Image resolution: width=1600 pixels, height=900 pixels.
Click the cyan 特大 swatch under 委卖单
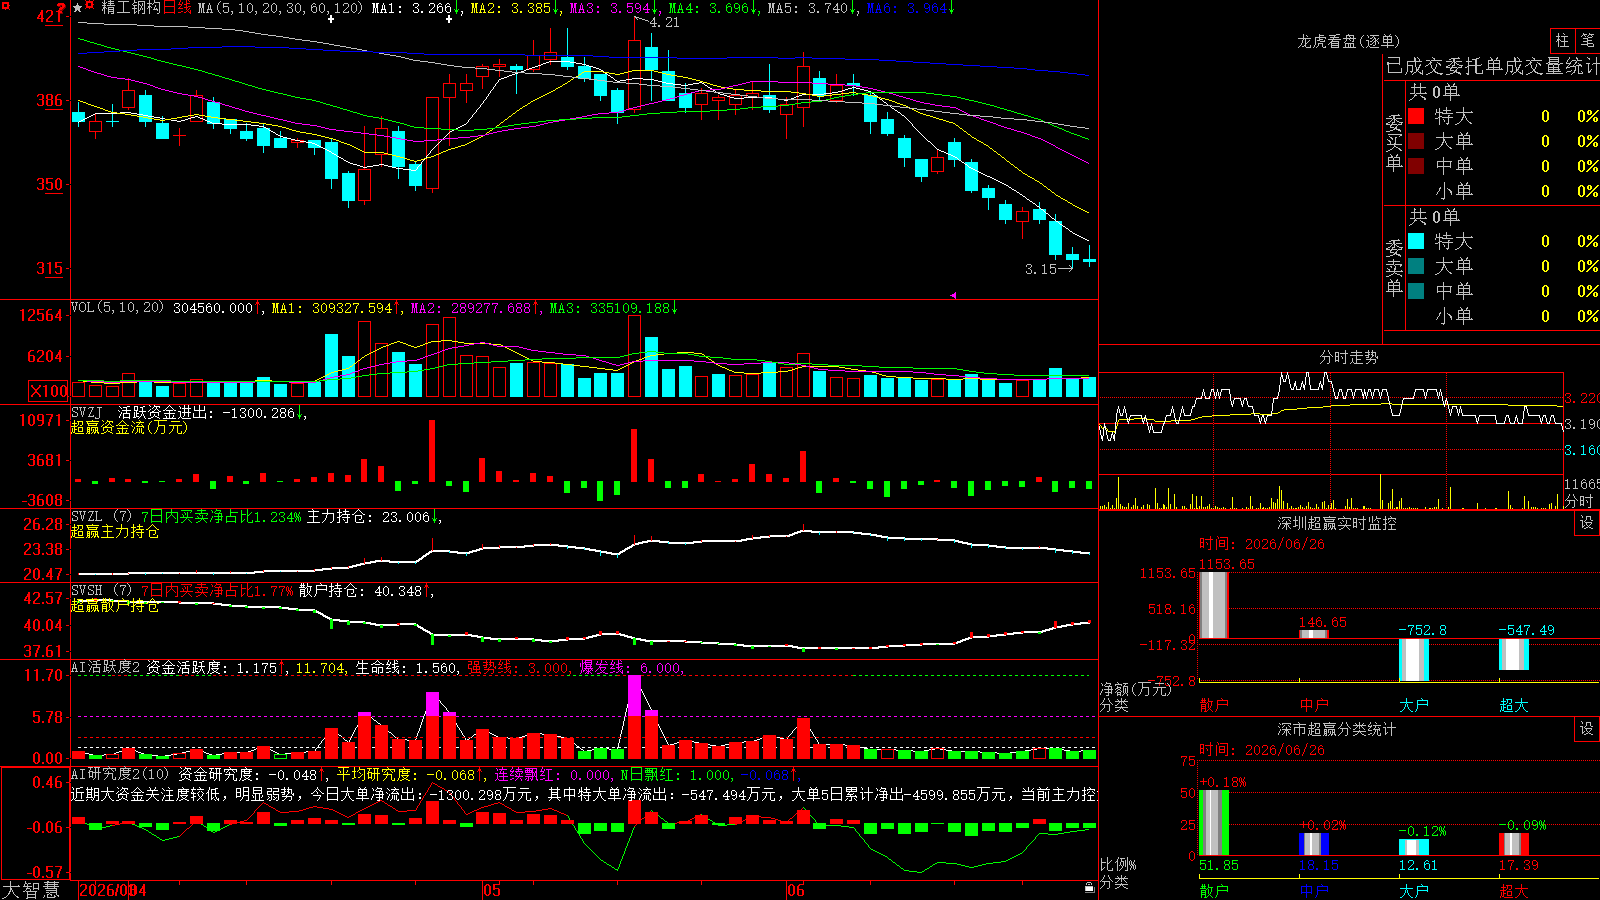coord(1416,241)
